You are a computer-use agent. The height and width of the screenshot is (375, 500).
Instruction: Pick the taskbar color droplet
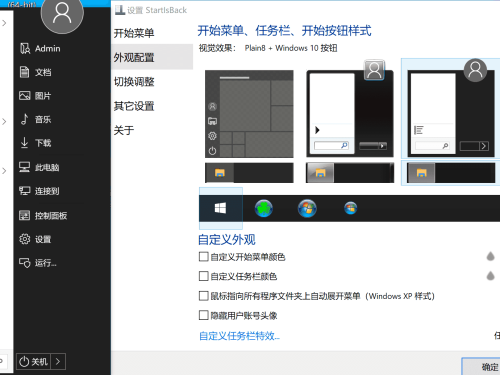490,276
